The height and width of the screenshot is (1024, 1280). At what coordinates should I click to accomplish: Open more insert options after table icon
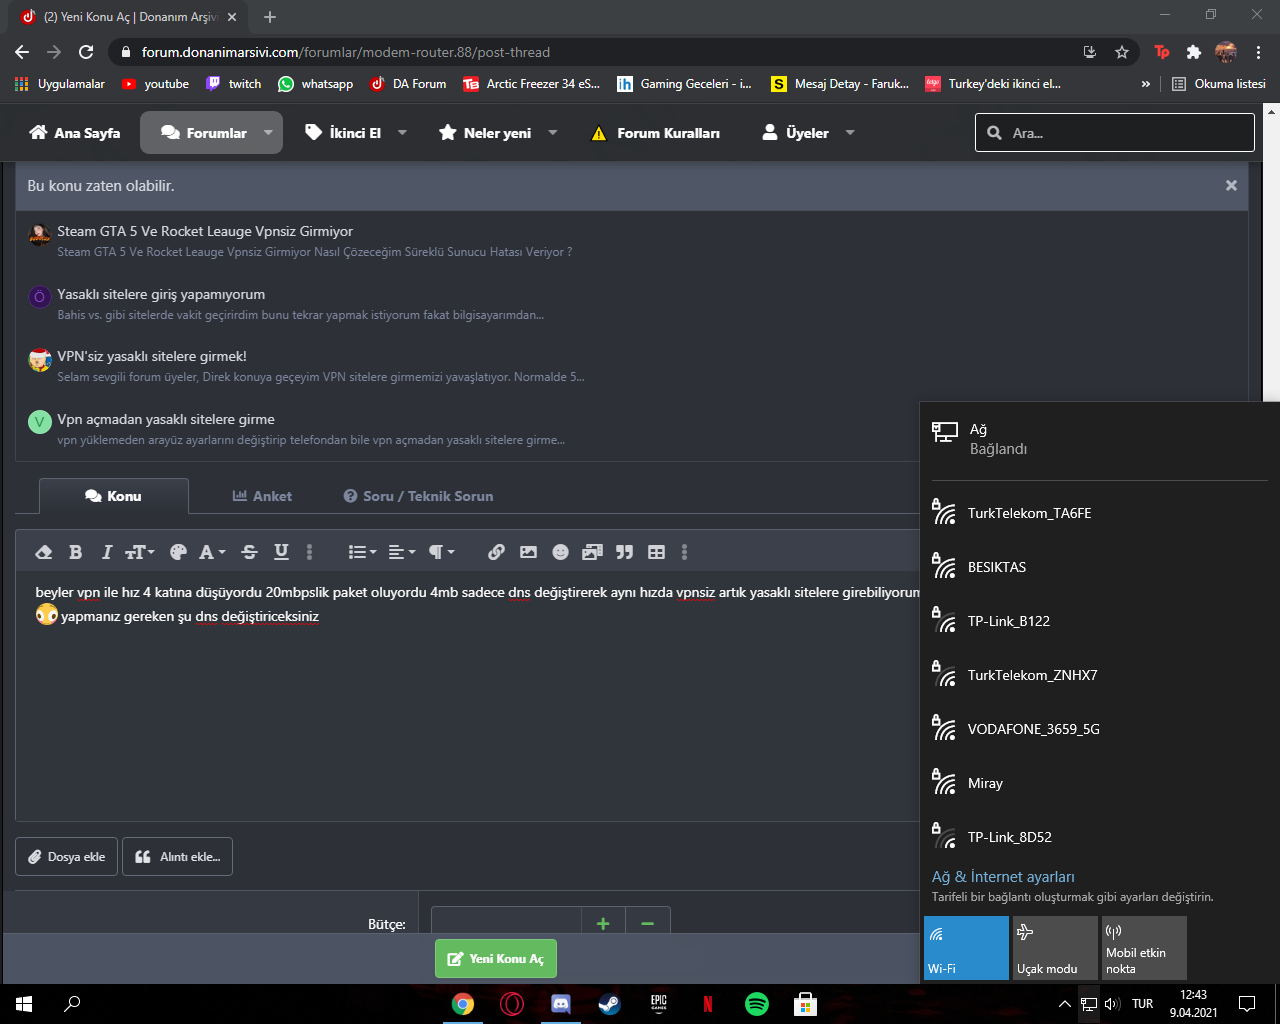[684, 552]
